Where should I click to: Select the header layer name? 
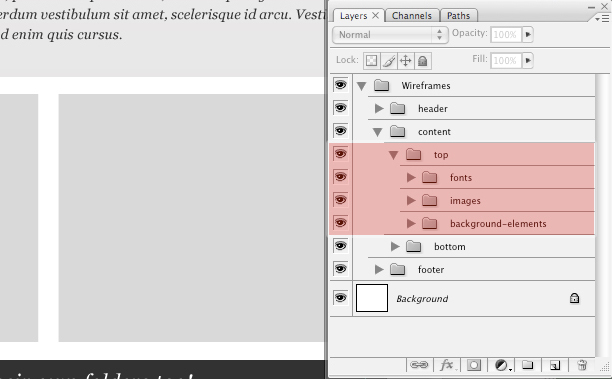(x=432, y=109)
